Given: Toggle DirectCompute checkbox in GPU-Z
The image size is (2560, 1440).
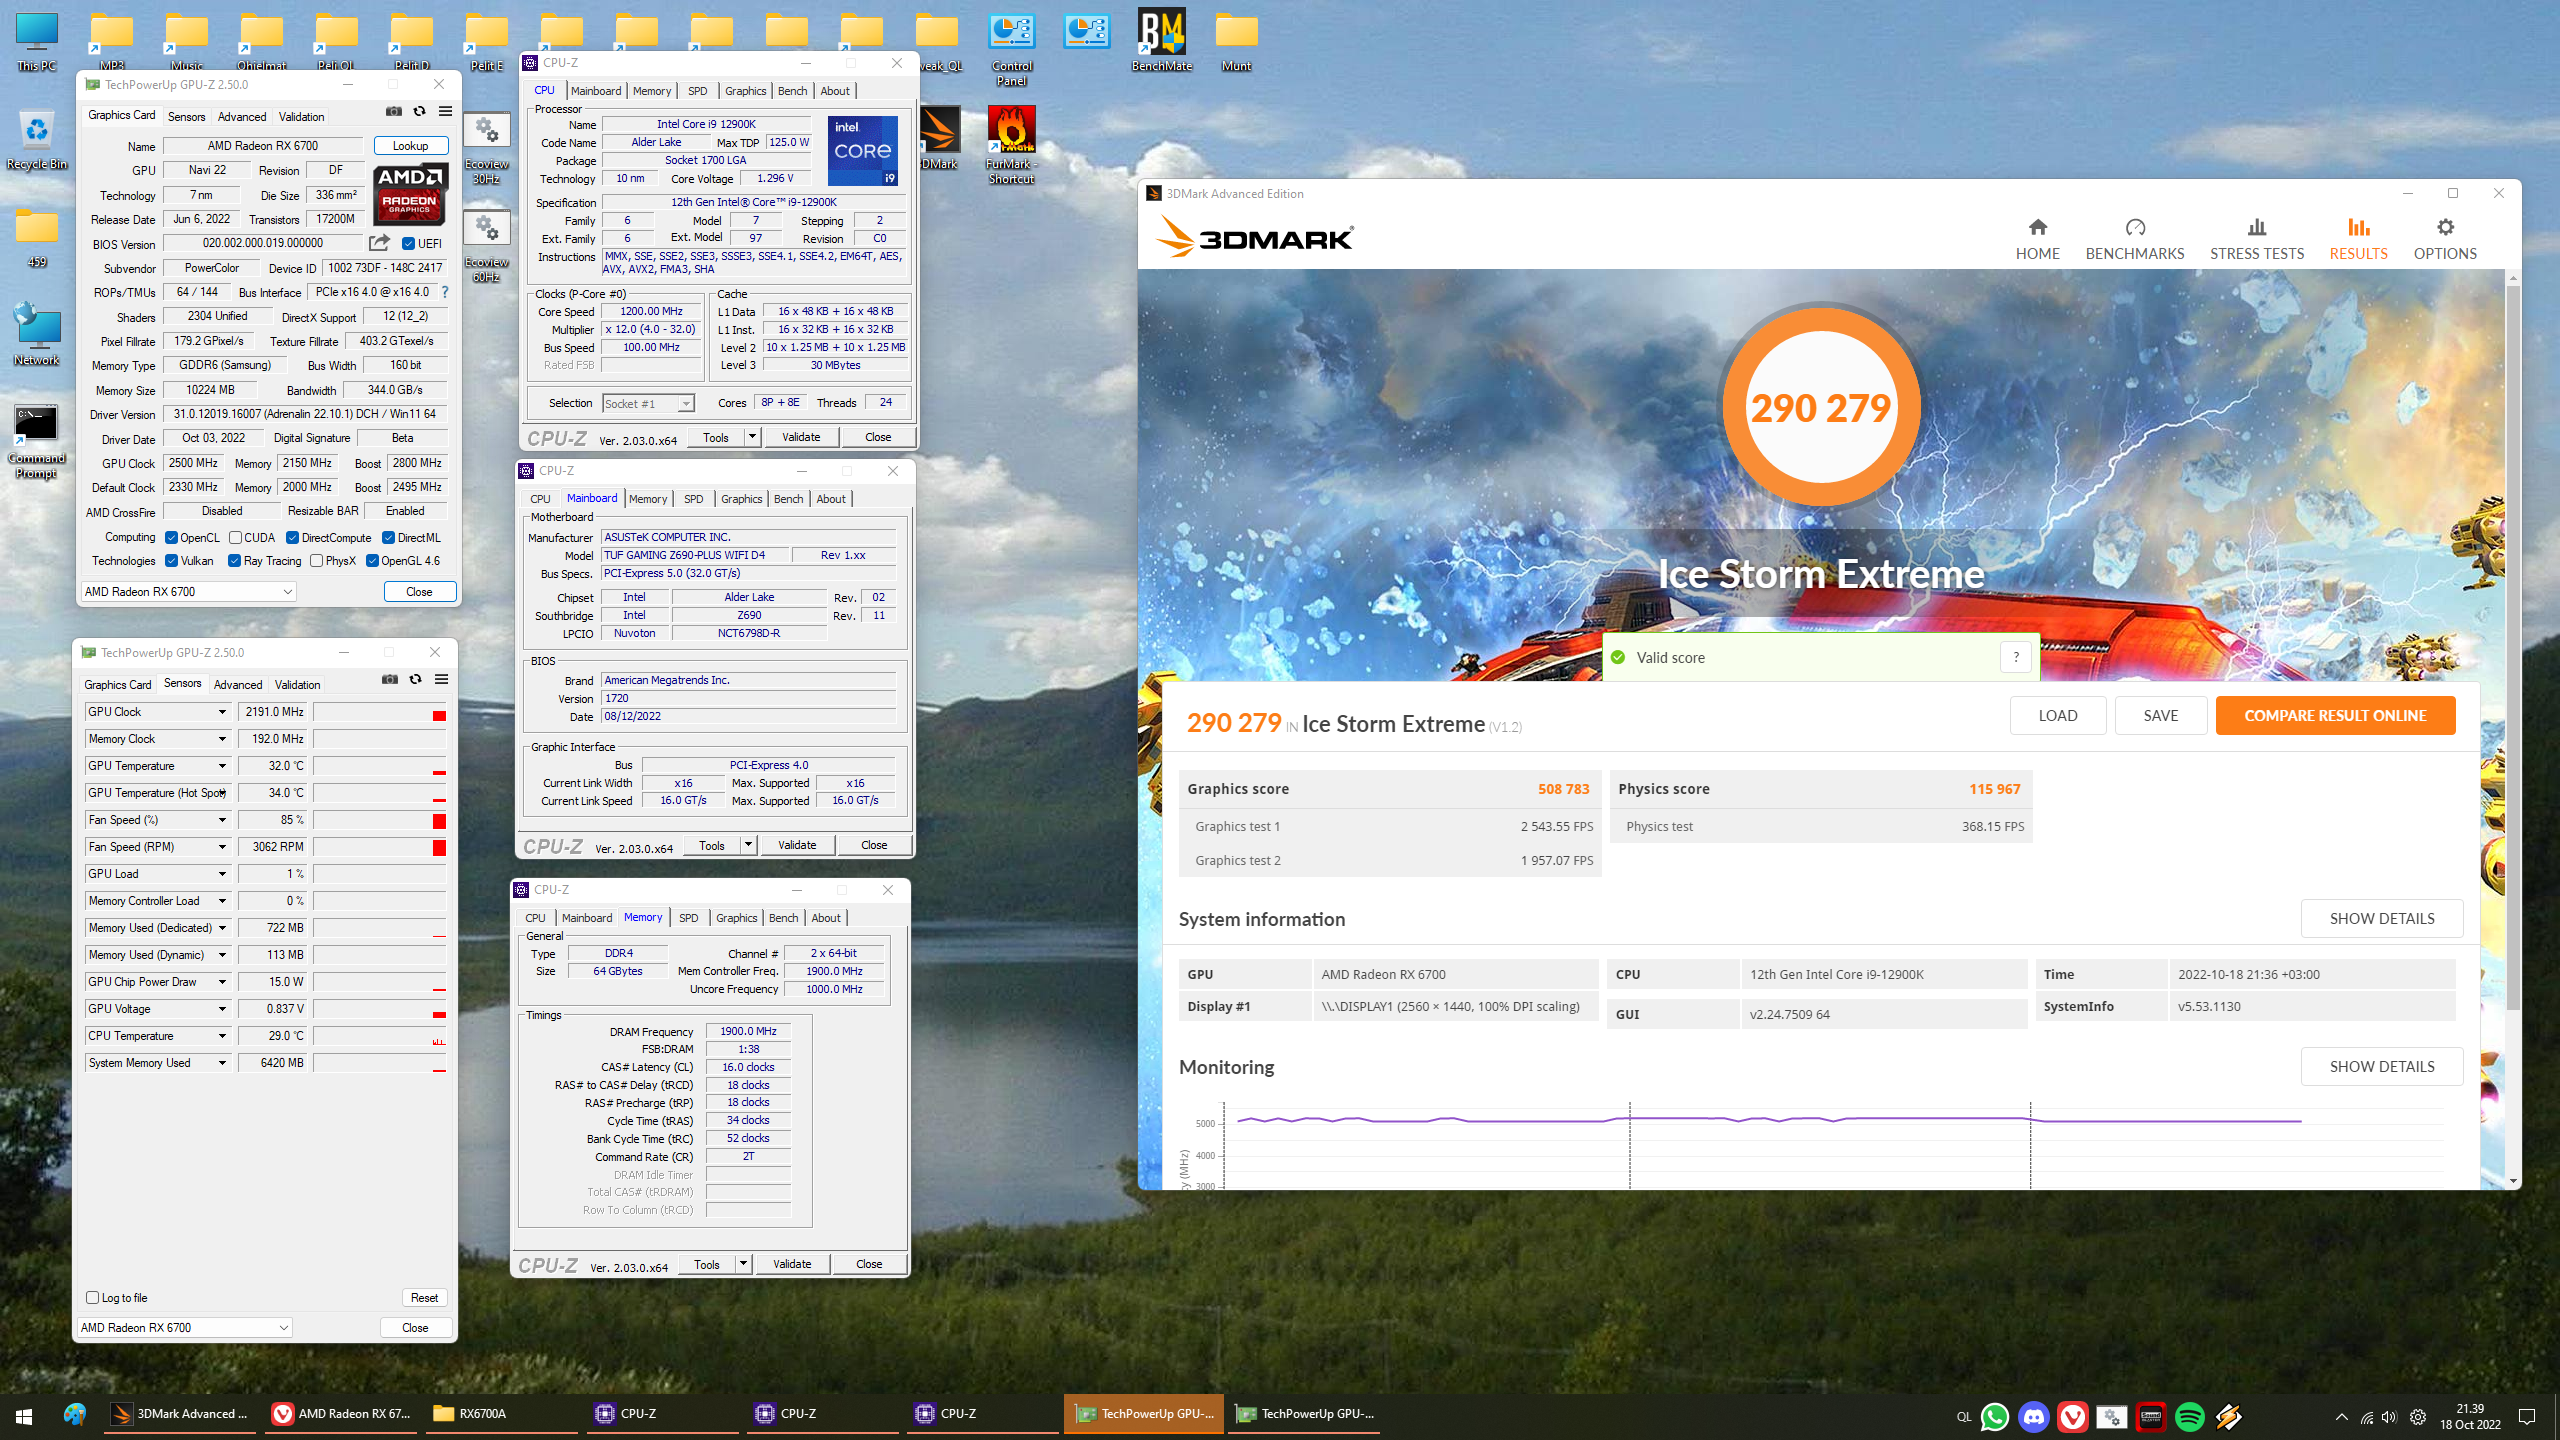Looking at the screenshot, I should click(293, 538).
